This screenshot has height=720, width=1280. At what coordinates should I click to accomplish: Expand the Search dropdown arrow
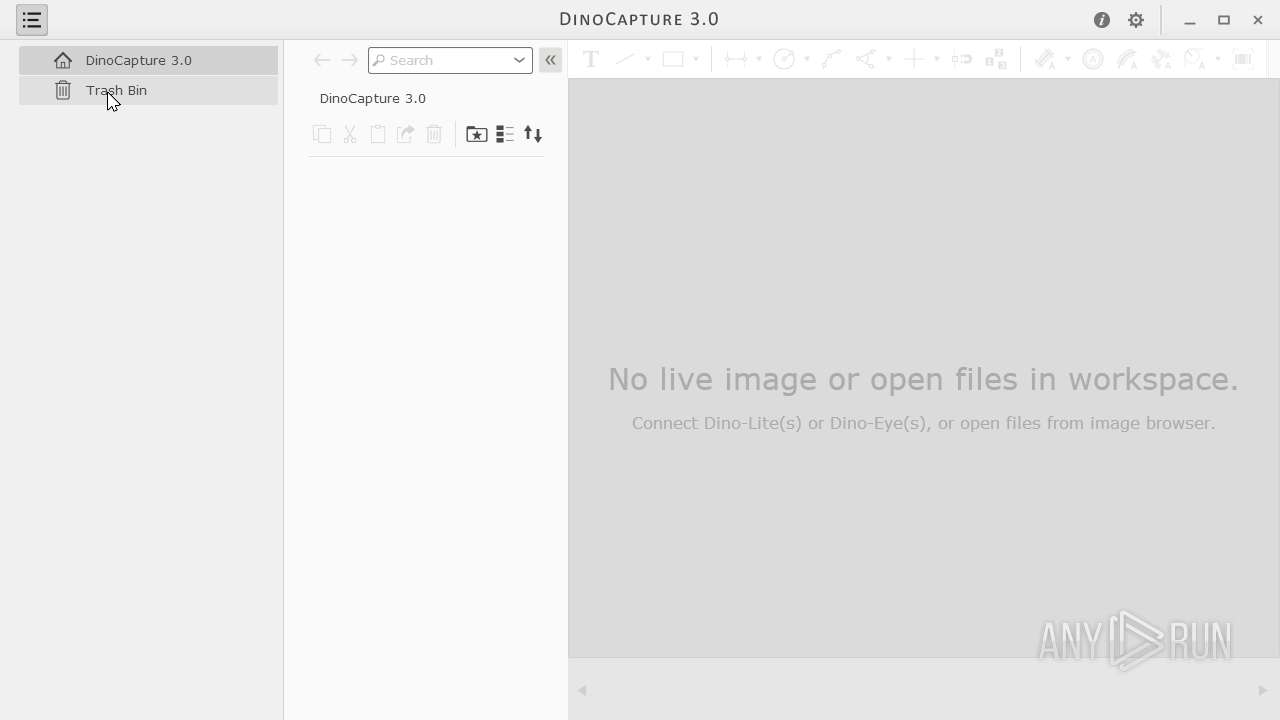pos(520,60)
